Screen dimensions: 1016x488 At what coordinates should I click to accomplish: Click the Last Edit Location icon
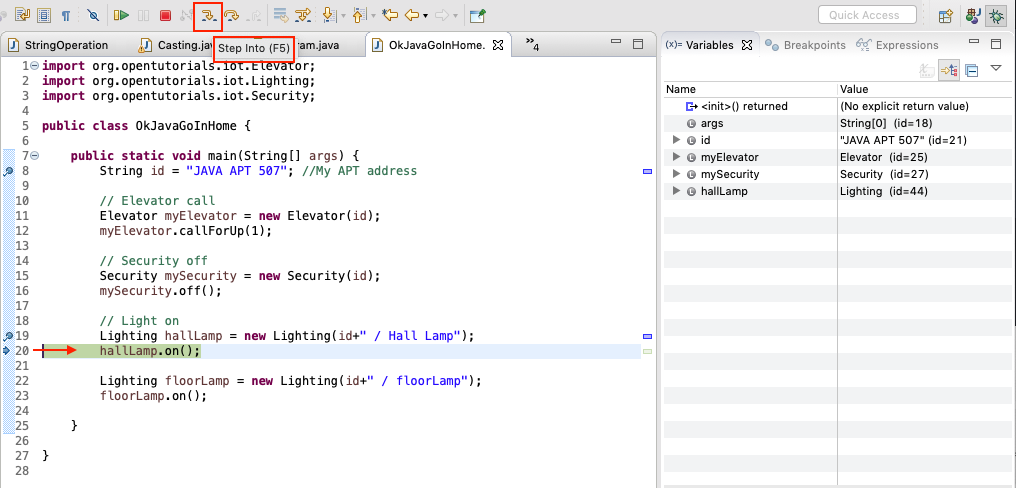click(389, 16)
